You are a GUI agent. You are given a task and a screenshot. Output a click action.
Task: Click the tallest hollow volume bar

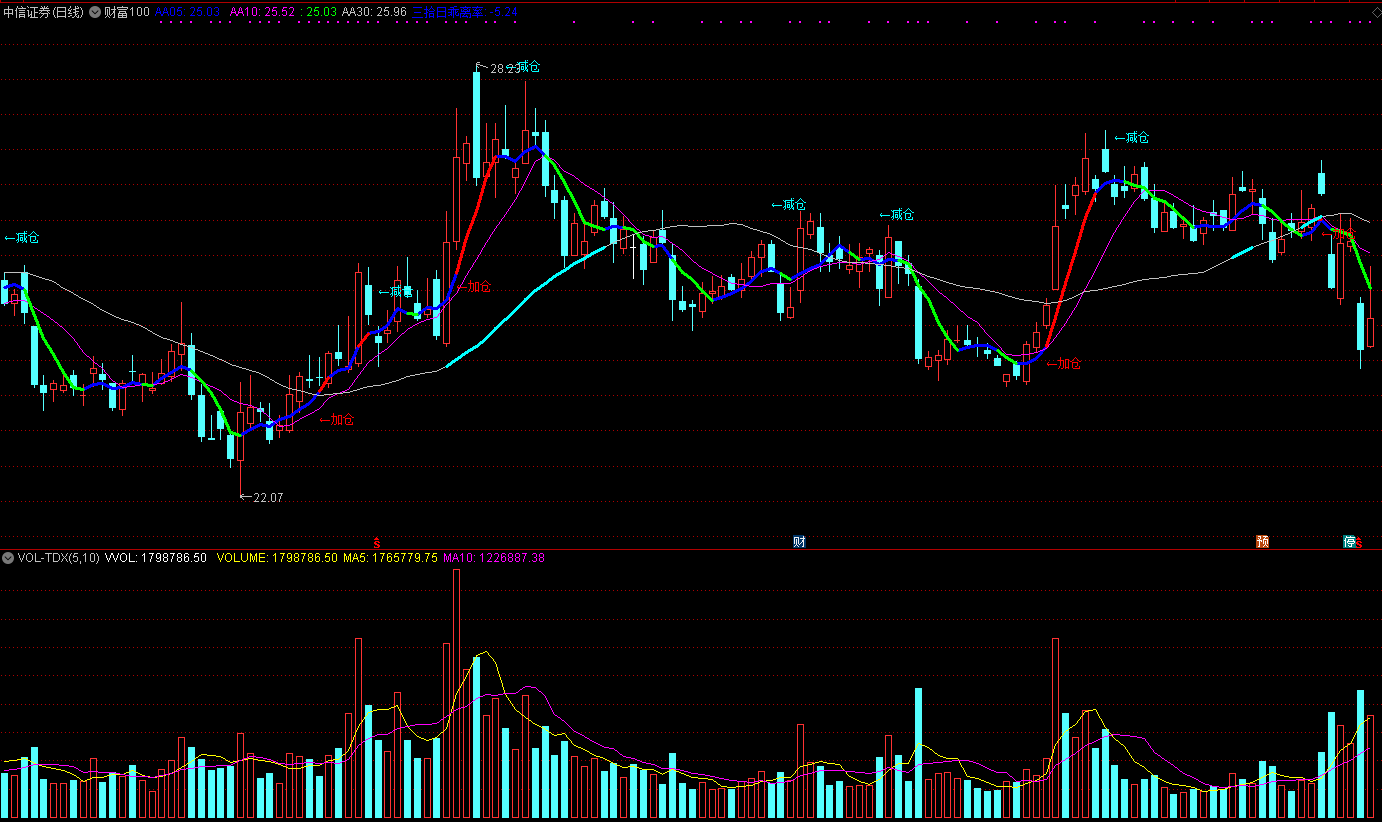pyautogui.click(x=457, y=695)
